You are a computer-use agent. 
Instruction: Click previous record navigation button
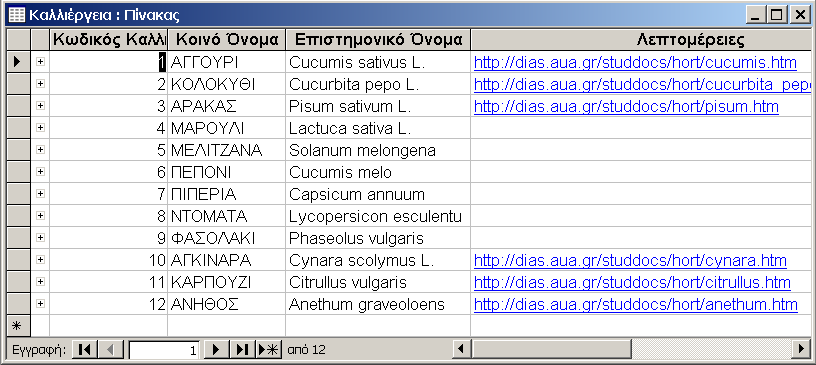110,350
